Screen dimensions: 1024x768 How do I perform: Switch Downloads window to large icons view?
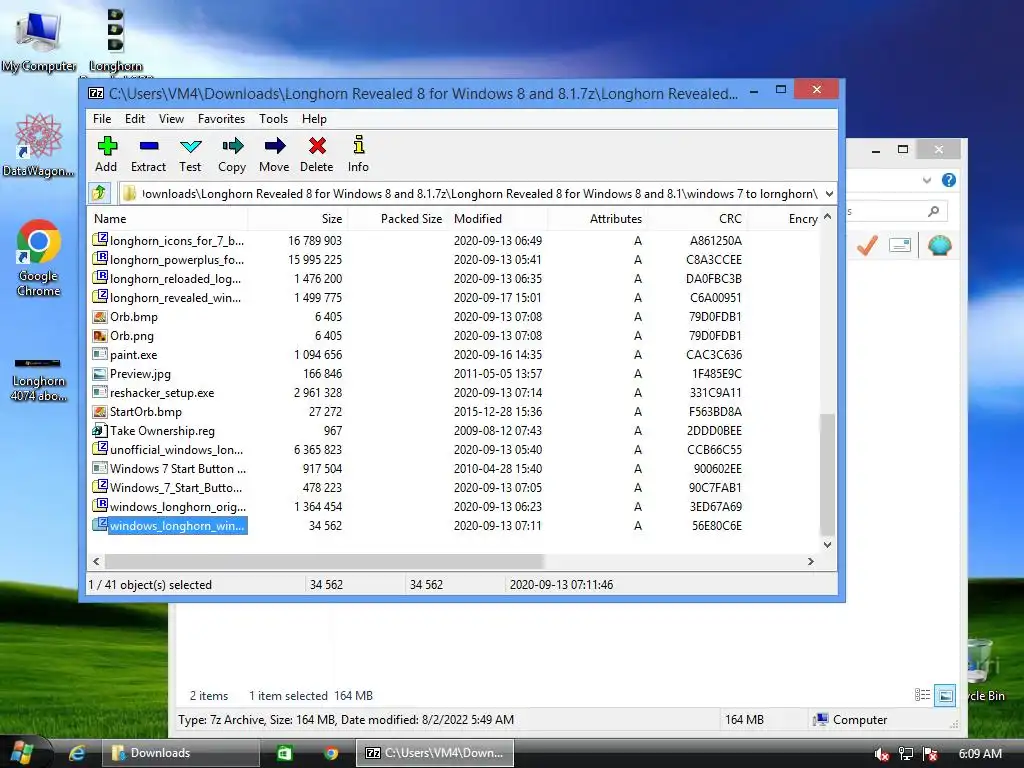pyautogui.click(x=945, y=696)
